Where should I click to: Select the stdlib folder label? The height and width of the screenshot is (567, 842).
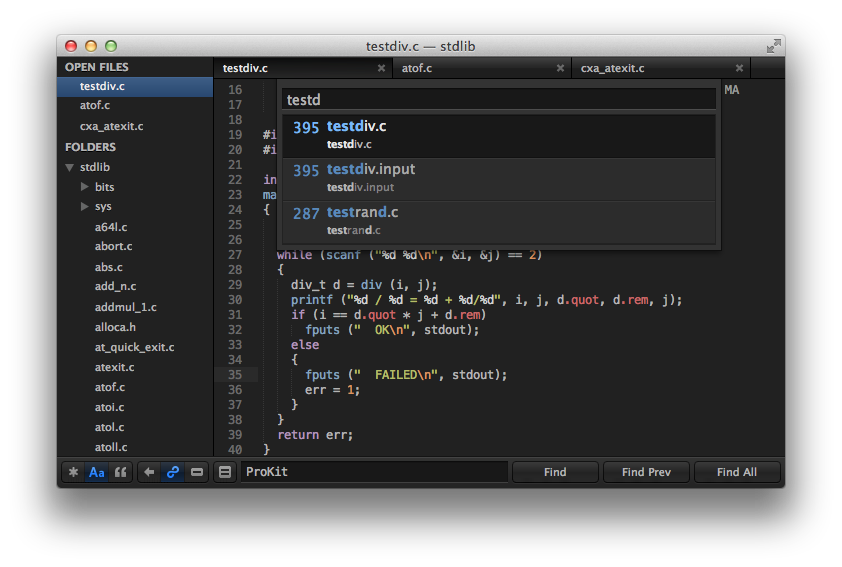(x=95, y=167)
